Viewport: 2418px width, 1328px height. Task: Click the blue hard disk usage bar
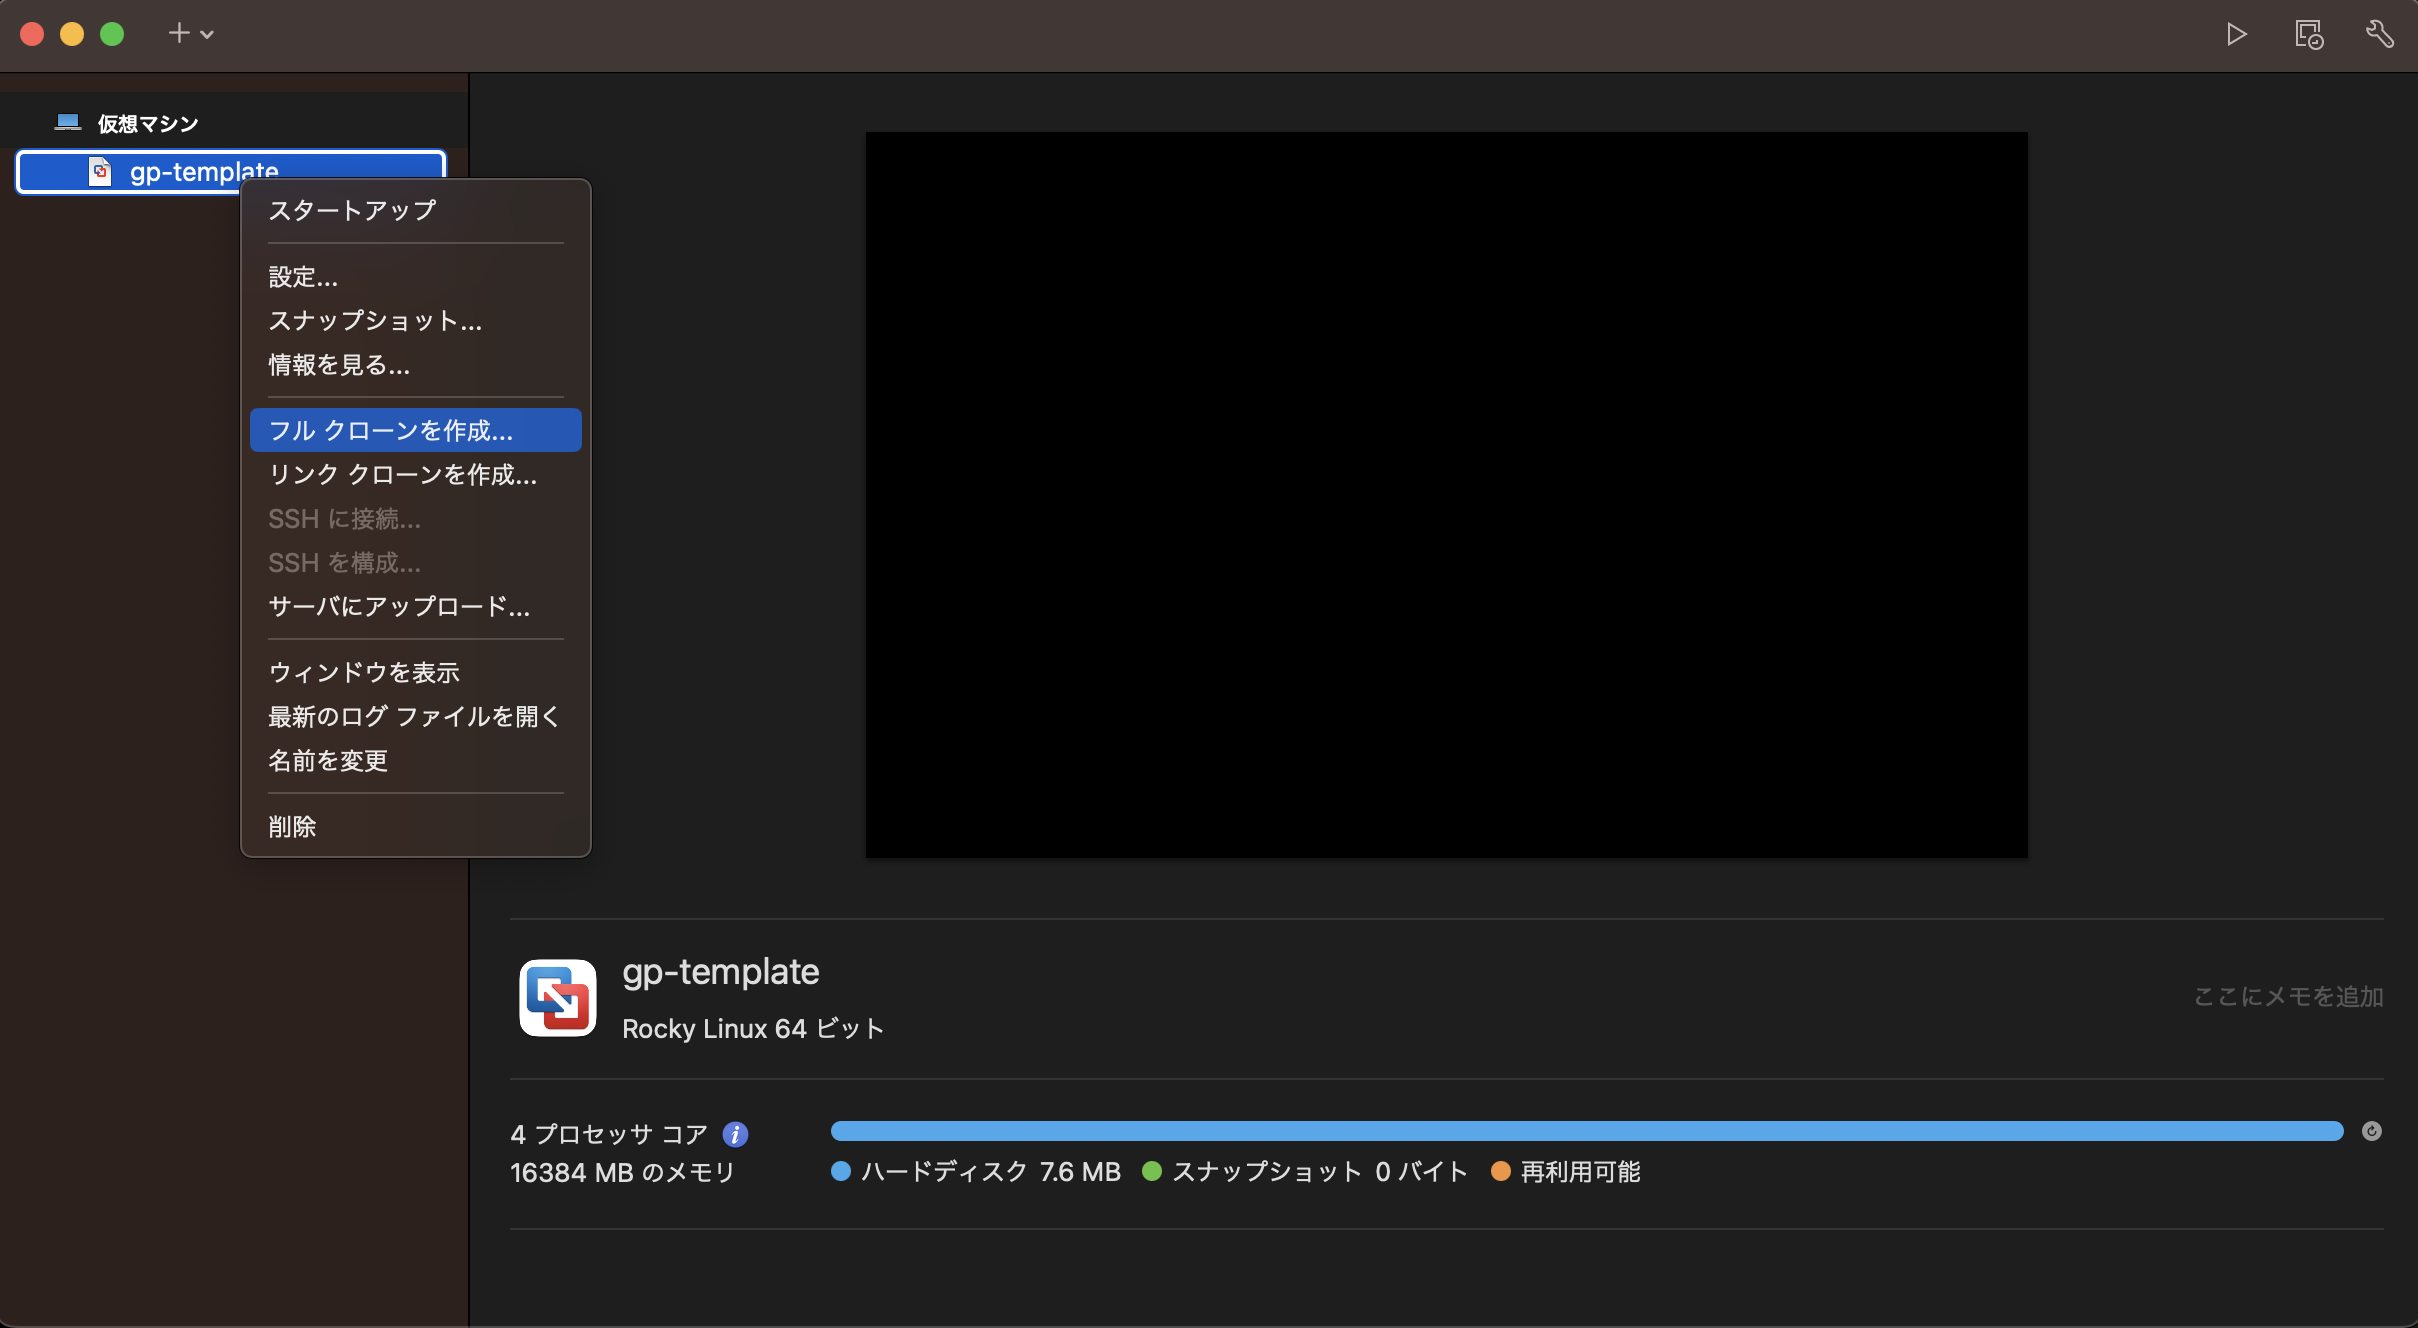click(x=1586, y=1131)
